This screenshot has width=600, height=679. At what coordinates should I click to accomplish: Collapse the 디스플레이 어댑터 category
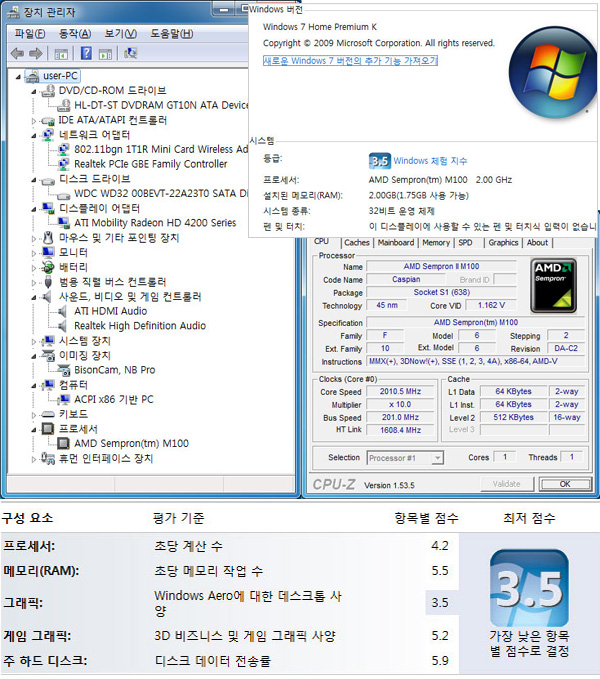click(x=34, y=209)
